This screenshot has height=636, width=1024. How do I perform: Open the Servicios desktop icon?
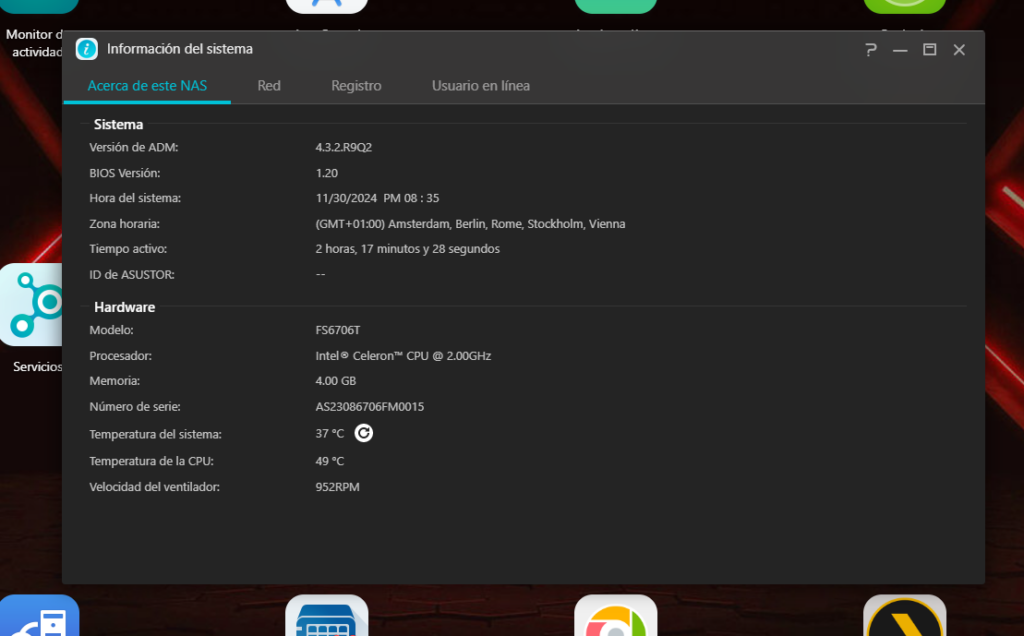pyautogui.click(x=31, y=305)
